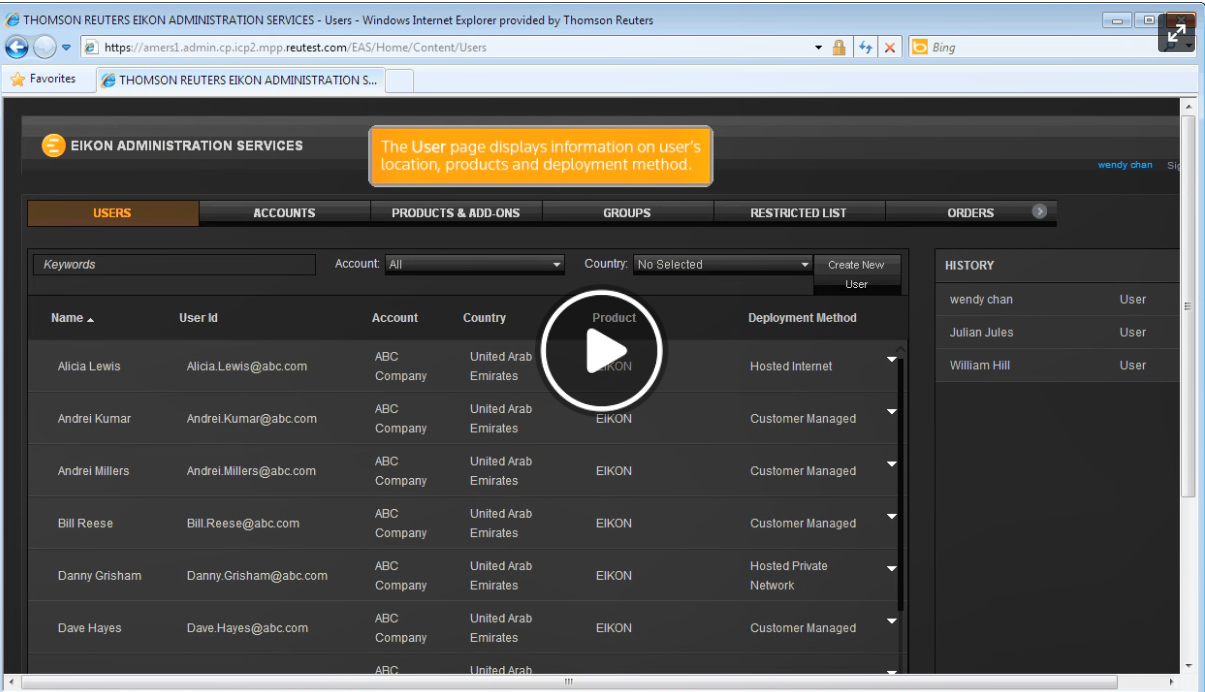Viewport: 1205px width, 692px height.
Task: Expand the Bill Reese row arrow
Action: coord(891,516)
